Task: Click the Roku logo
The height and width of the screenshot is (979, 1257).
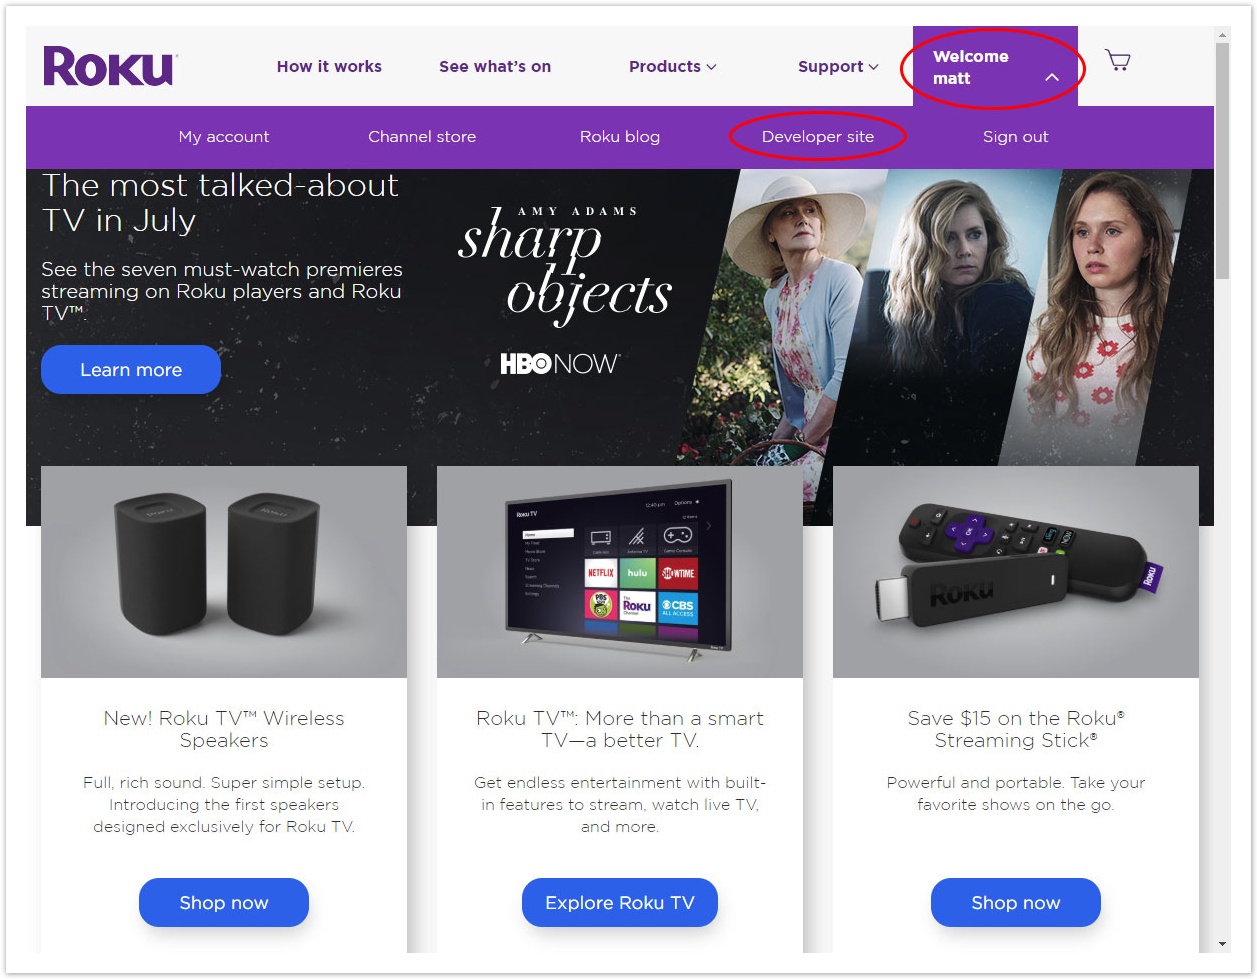Action: [110, 66]
